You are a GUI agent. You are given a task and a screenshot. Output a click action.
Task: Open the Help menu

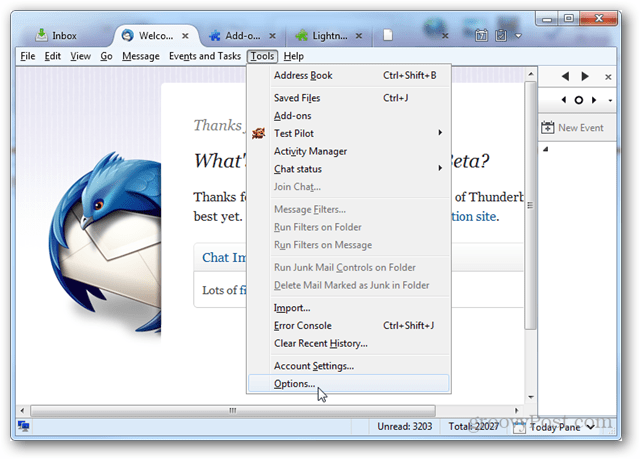293,56
